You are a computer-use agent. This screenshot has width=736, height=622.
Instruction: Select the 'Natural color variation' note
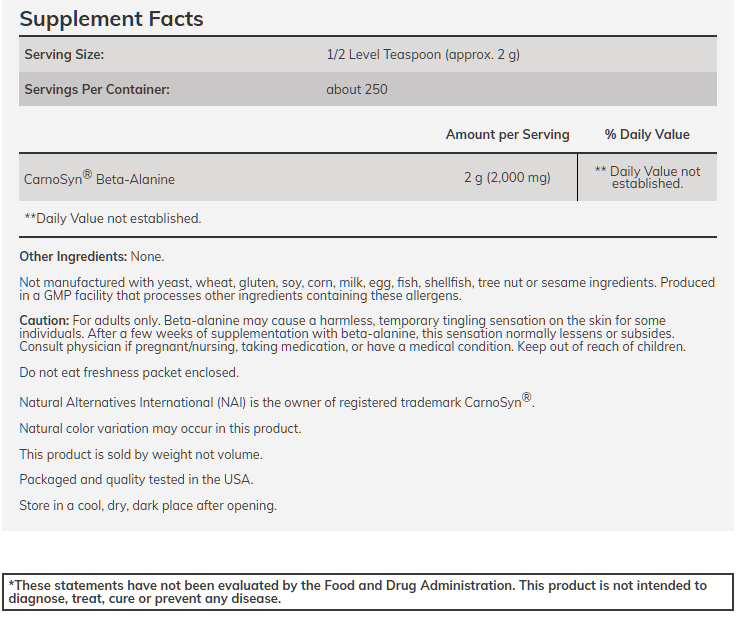click(x=160, y=428)
